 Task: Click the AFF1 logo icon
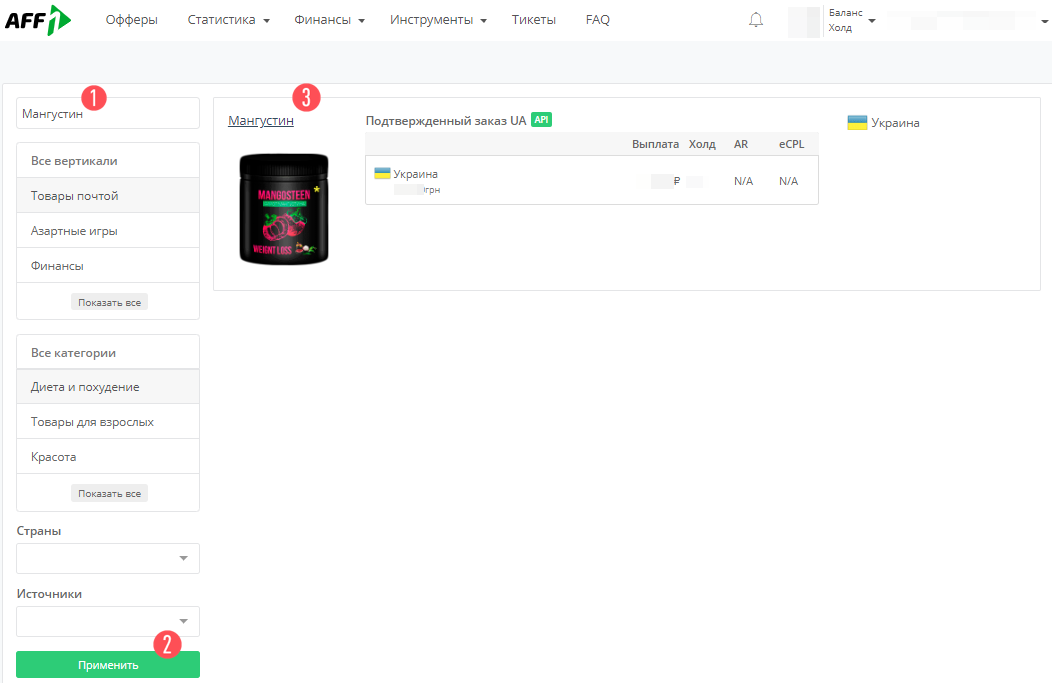click(x=38, y=20)
